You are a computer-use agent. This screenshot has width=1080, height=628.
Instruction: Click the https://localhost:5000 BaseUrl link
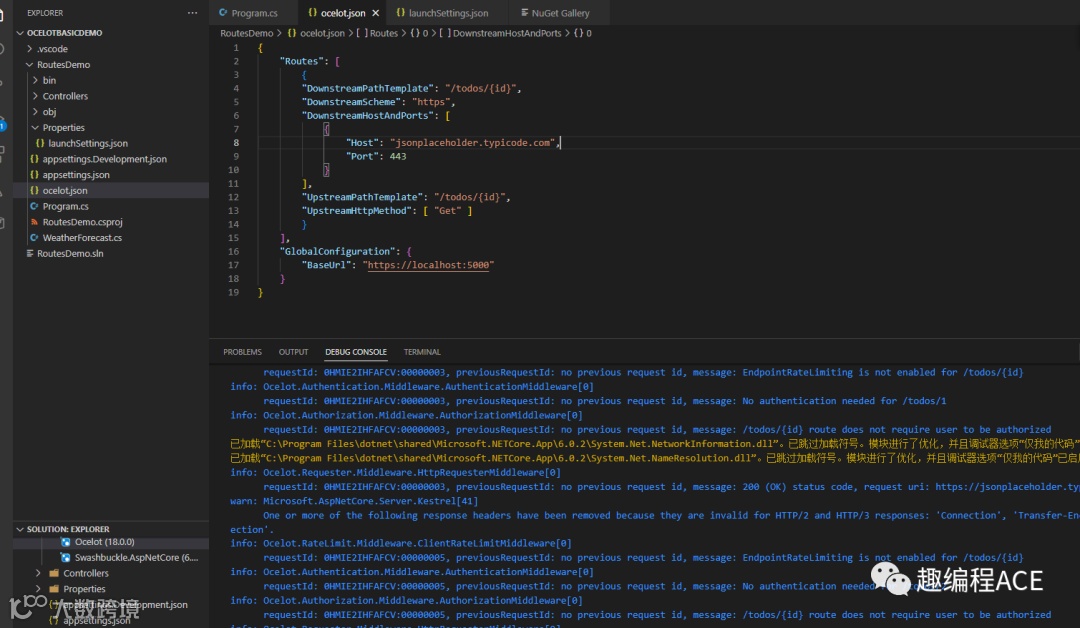(x=430, y=266)
